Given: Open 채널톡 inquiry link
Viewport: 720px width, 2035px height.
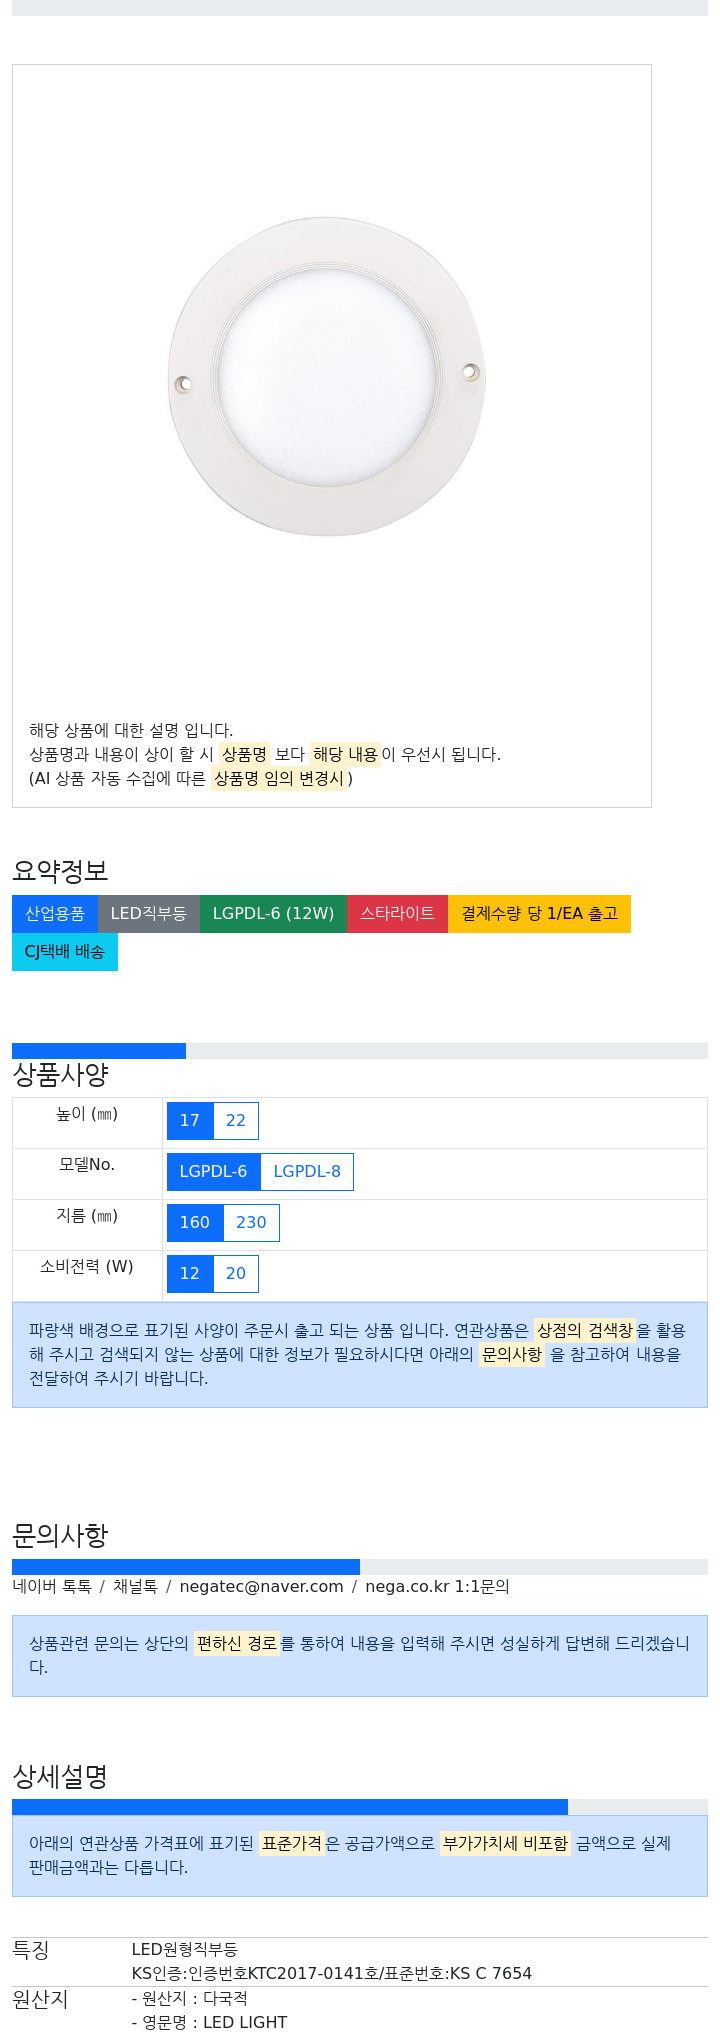Looking at the screenshot, I should [135, 1586].
